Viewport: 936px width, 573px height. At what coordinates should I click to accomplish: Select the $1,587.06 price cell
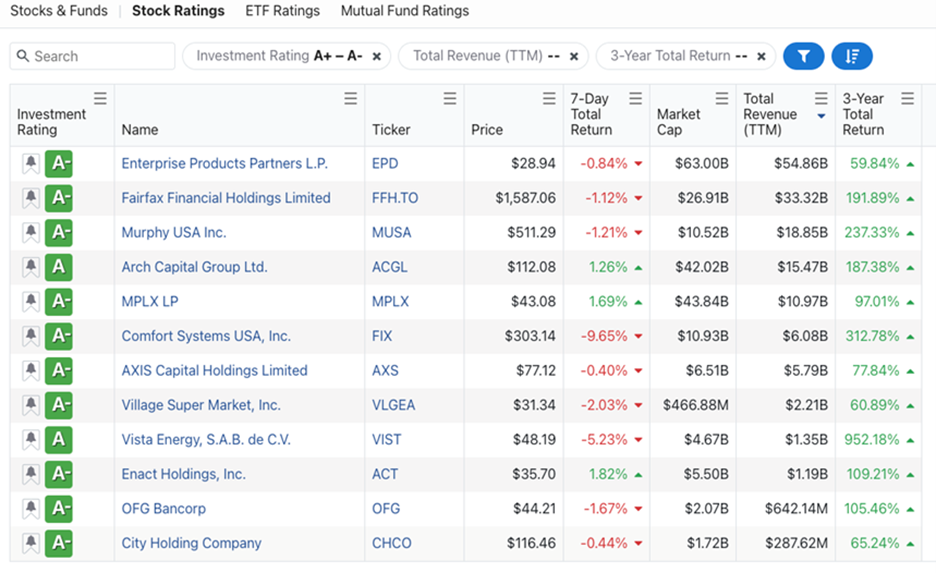click(x=525, y=198)
